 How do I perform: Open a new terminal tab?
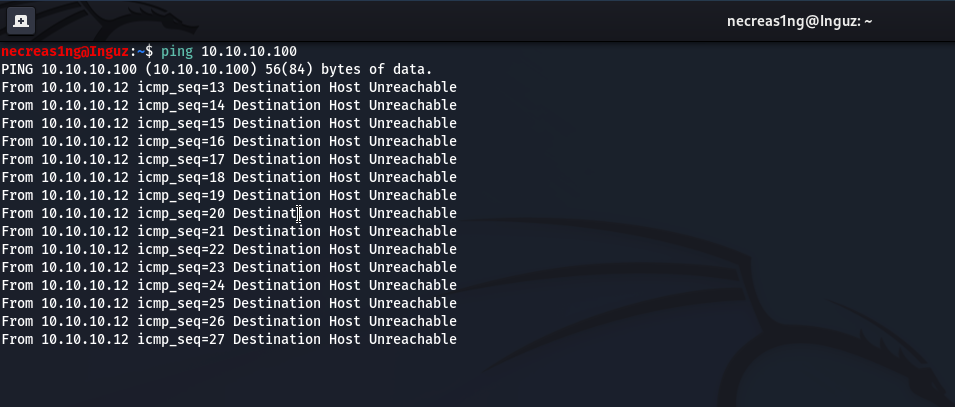point(21,20)
